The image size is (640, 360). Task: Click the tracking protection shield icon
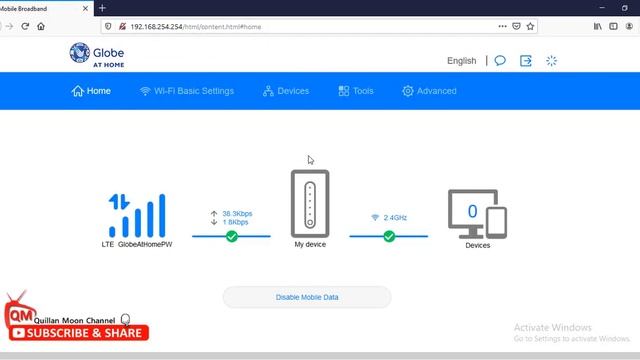[108, 27]
